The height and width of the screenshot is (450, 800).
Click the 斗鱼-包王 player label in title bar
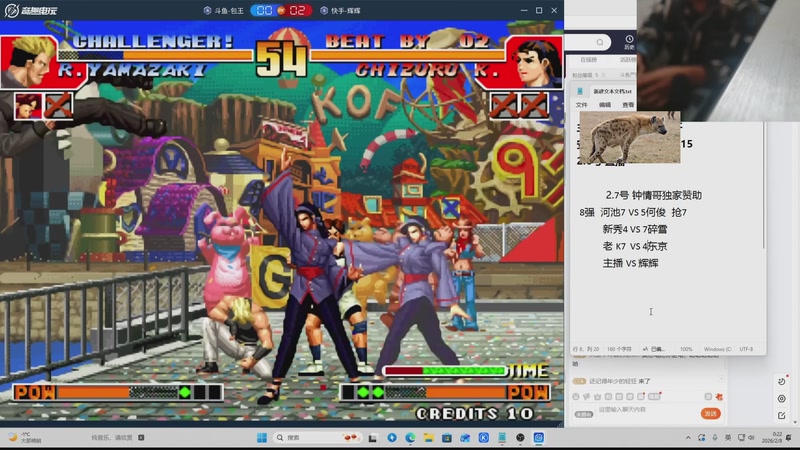[x=224, y=10]
